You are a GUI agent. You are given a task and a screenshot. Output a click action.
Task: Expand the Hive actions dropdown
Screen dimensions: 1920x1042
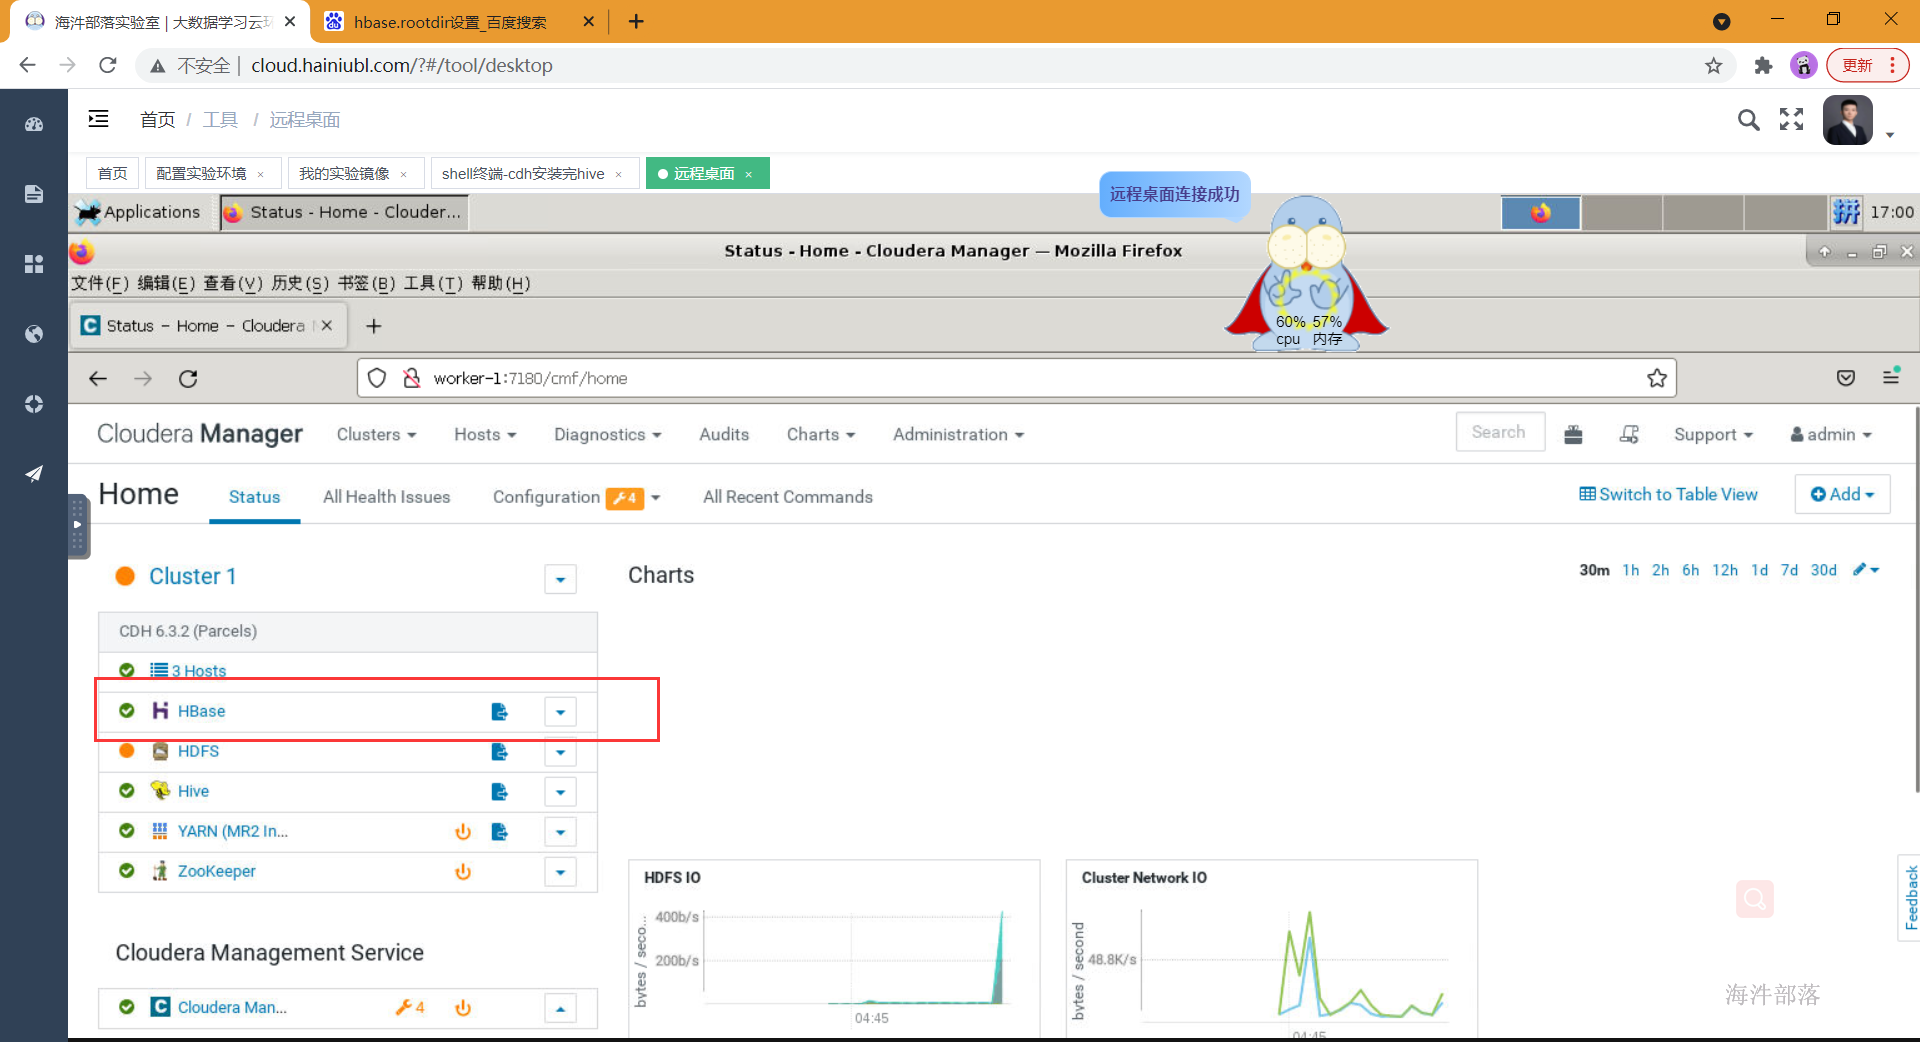pyautogui.click(x=560, y=792)
